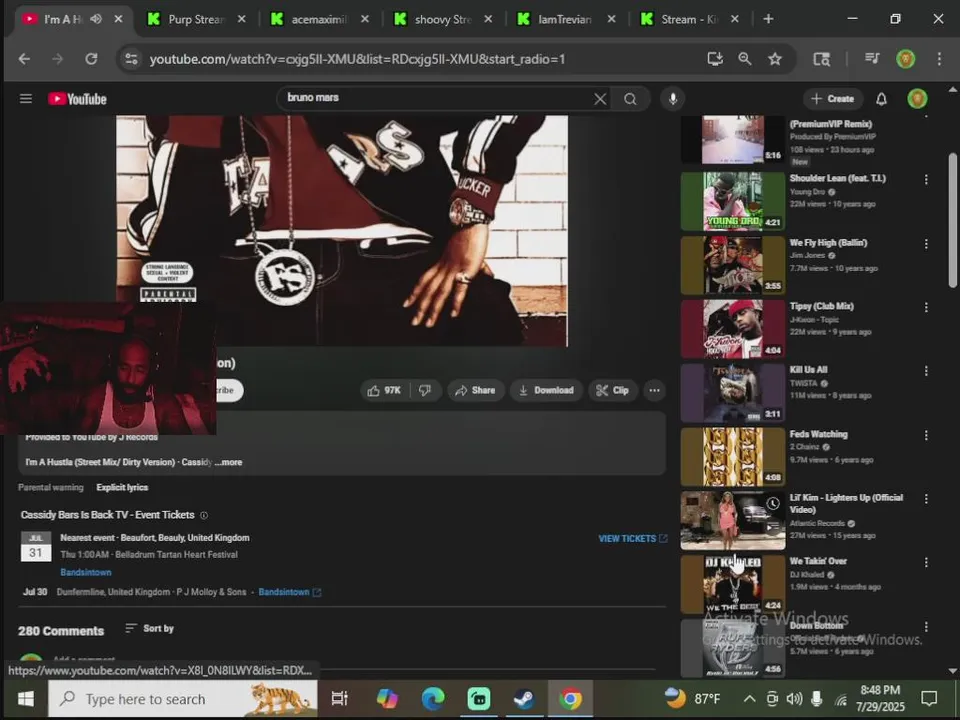Click the Chrome address bar URL
Image resolution: width=960 pixels, height=720 pixels.
coord(358,59)
